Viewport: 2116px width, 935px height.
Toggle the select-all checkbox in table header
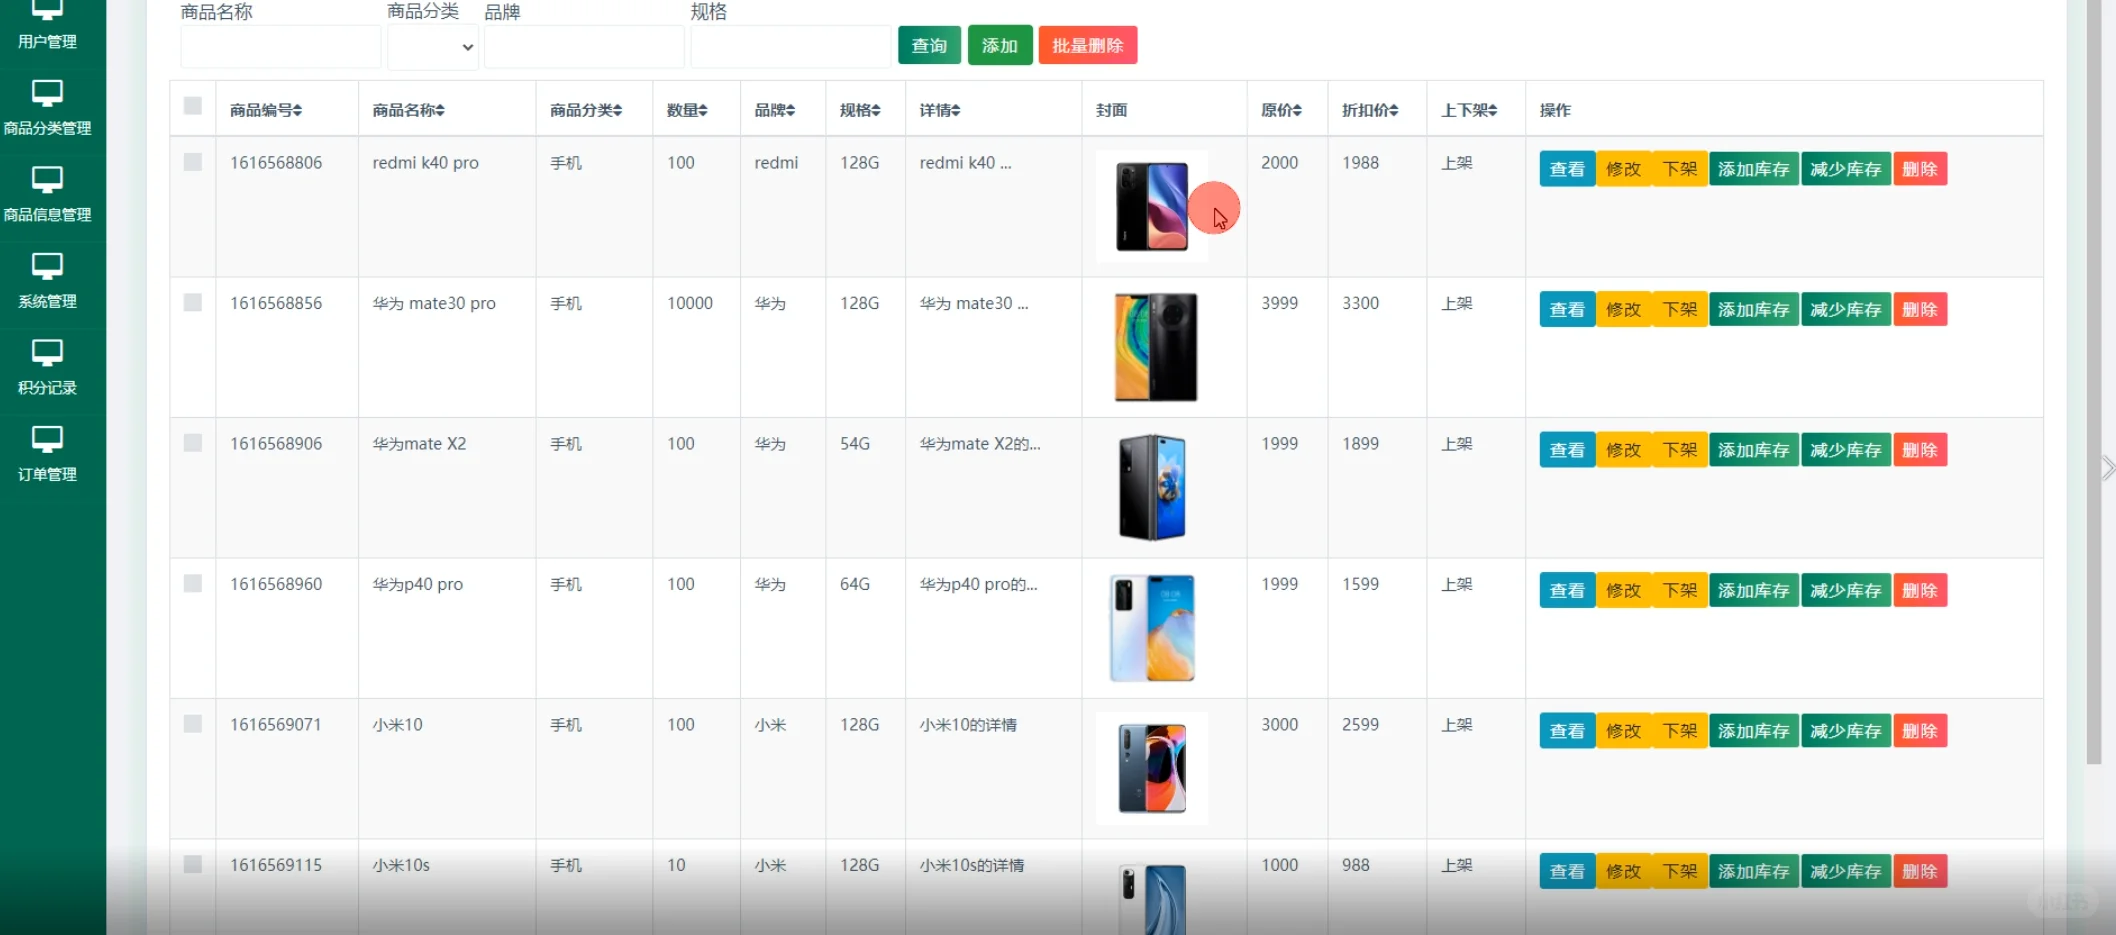pos(192,107)
